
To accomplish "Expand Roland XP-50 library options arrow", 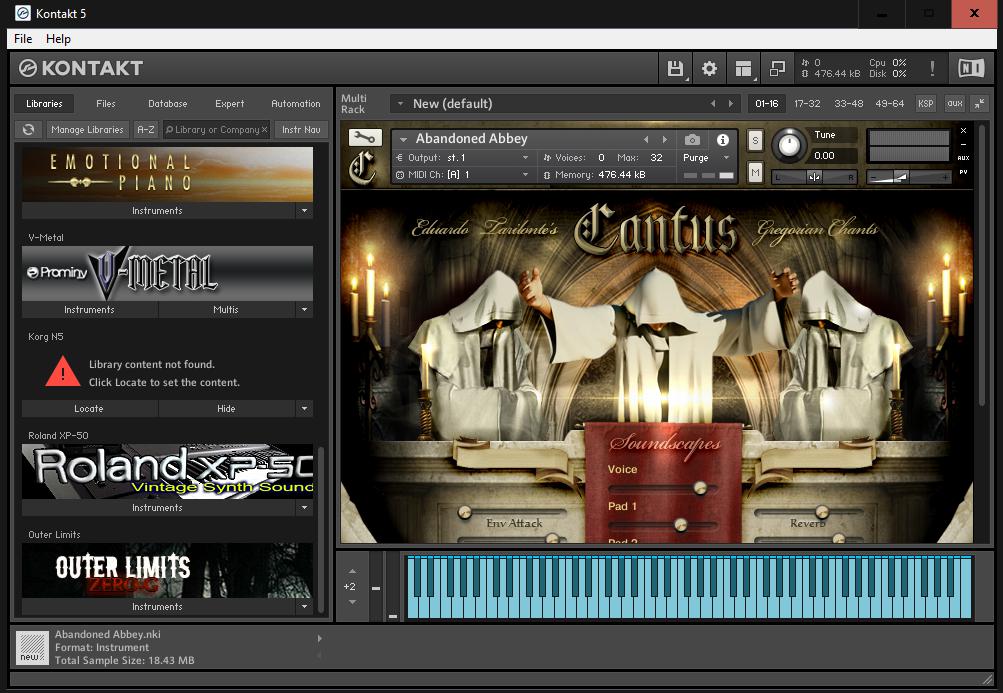I will [304, 507].
